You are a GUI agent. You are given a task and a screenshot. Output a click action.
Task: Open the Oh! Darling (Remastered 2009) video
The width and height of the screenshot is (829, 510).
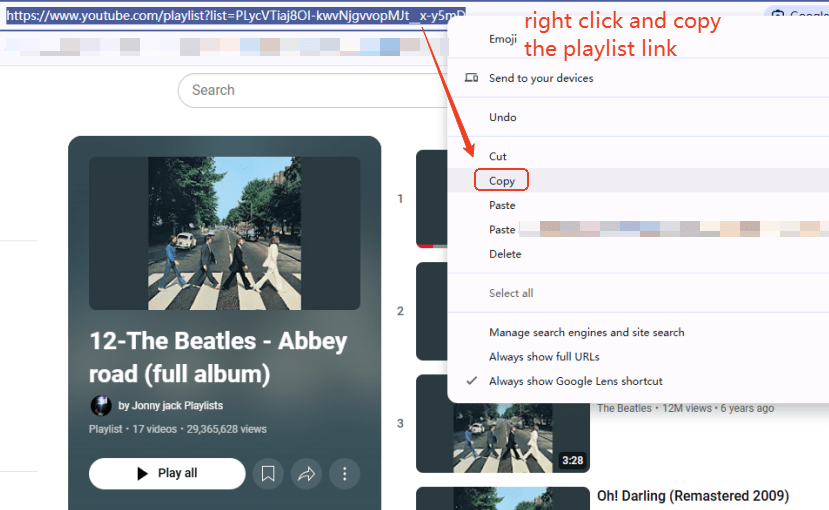692,496
